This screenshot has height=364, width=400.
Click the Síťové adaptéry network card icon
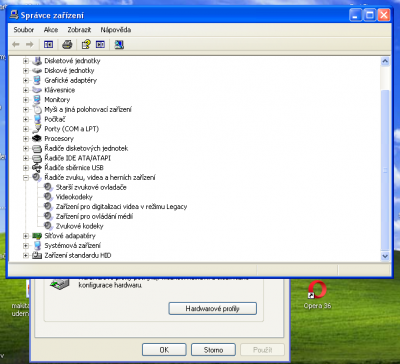click(x=37, y=236)
